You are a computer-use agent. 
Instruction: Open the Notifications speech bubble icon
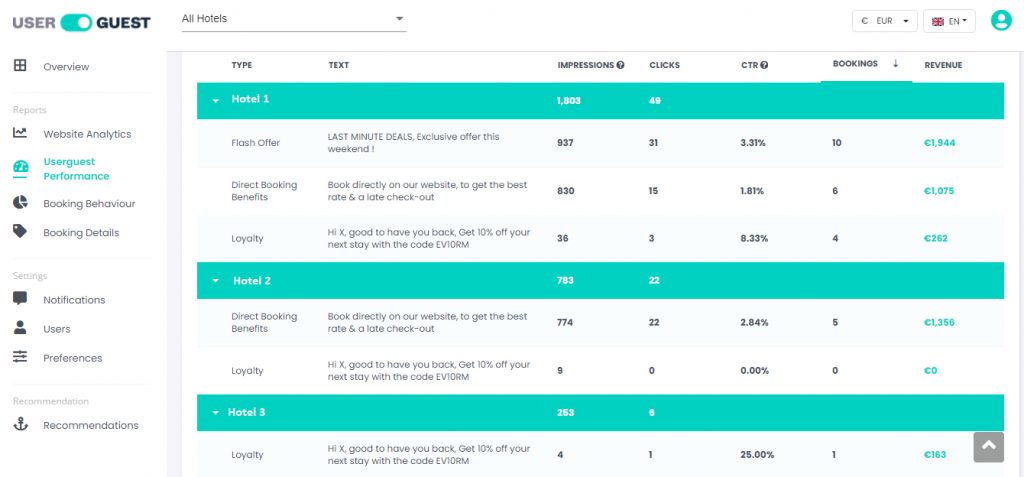coord(20,299)
